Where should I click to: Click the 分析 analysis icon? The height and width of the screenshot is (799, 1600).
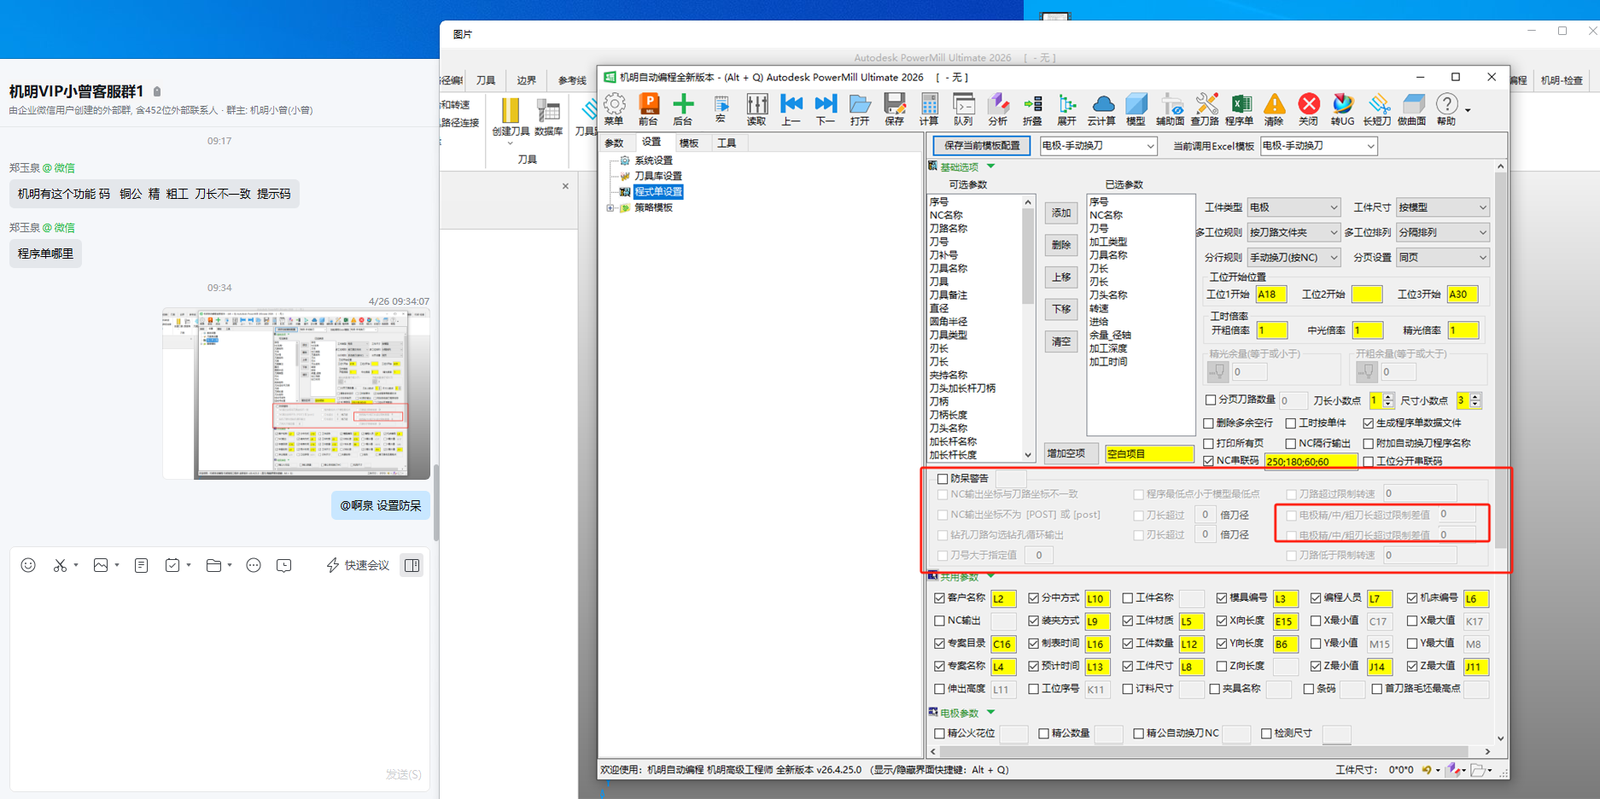998,109
